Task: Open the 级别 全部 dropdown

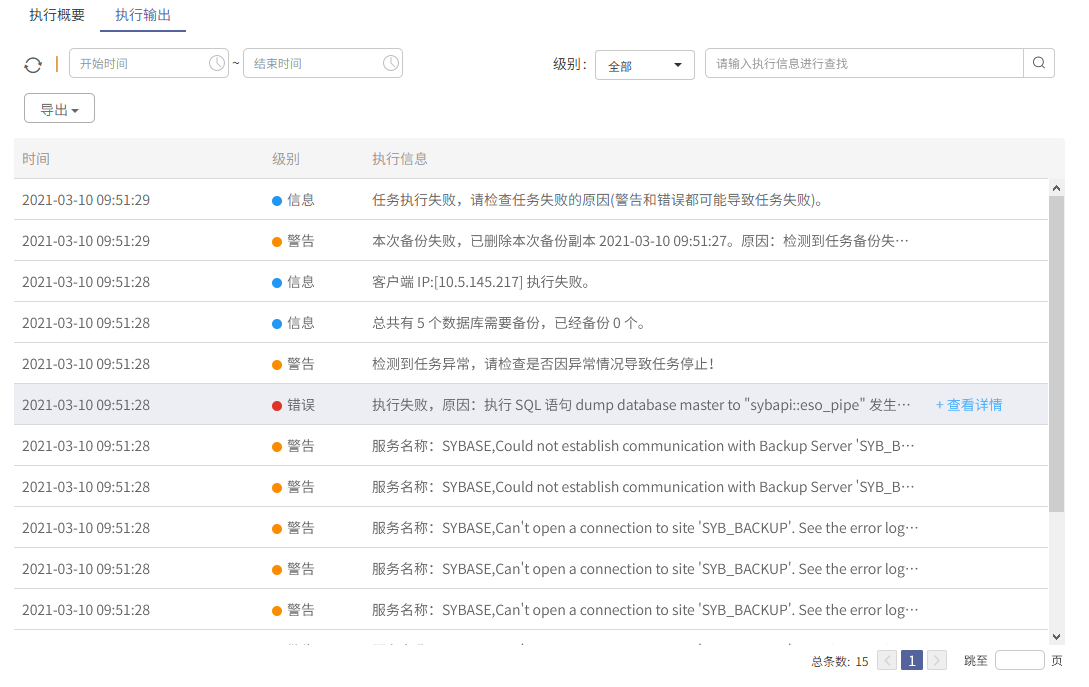Action: tap(645, 65)
